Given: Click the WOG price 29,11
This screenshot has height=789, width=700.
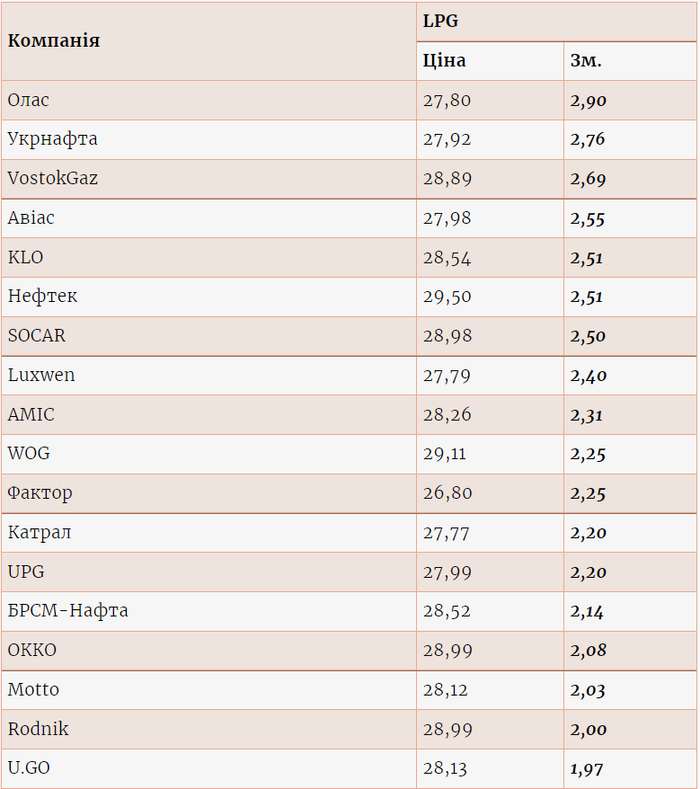Looking at the screenshot, I should (446, 454).
